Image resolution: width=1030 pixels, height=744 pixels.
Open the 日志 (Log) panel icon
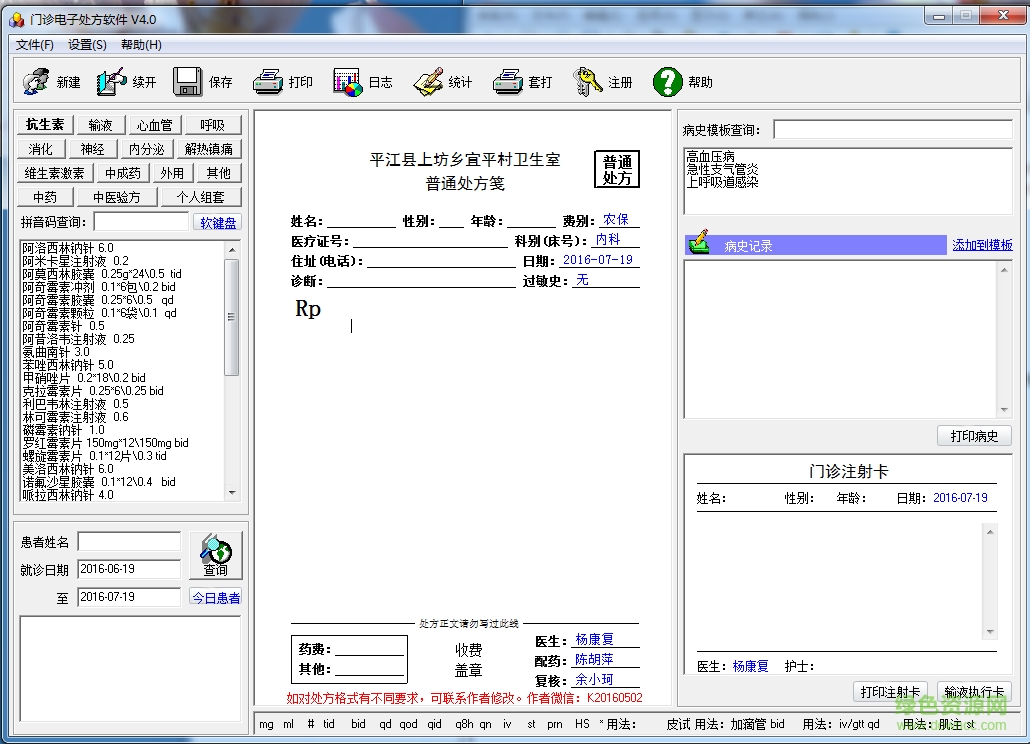348,82
